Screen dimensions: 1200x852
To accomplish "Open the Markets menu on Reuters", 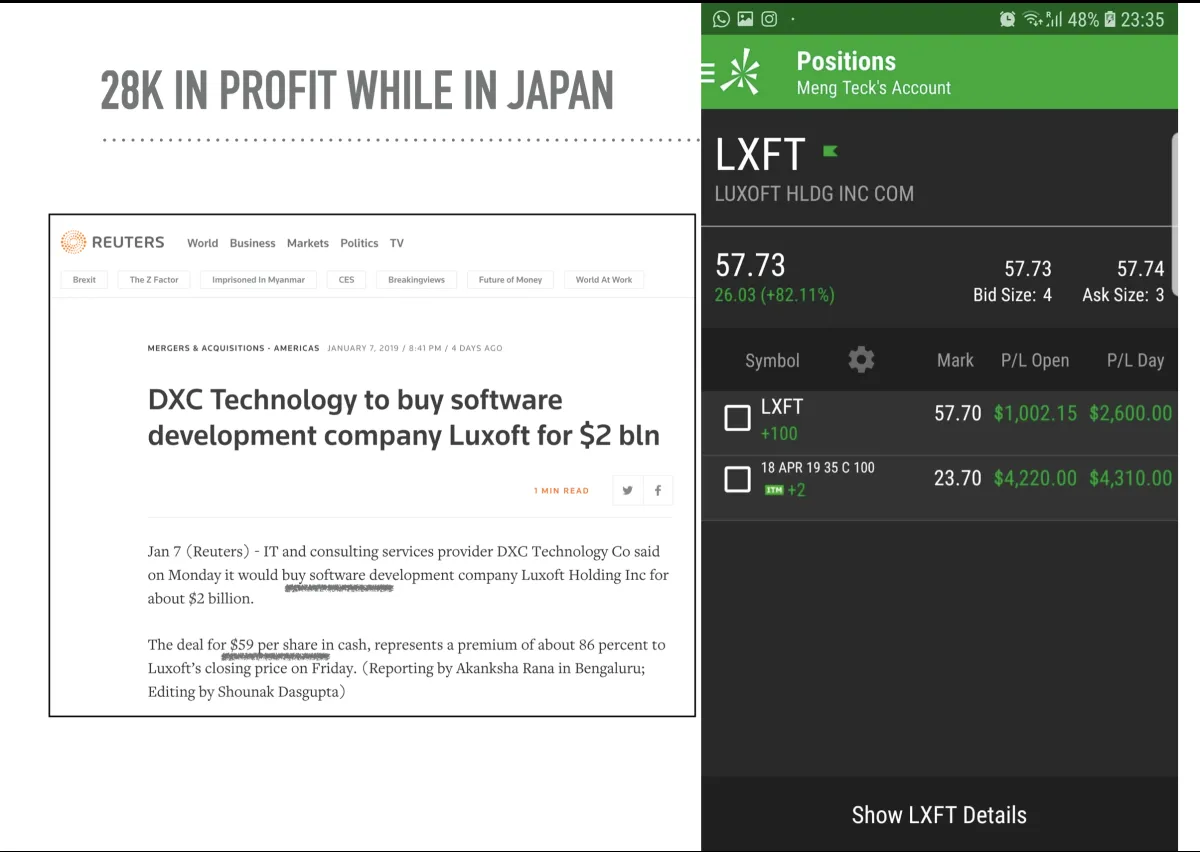I will (308, 243).
